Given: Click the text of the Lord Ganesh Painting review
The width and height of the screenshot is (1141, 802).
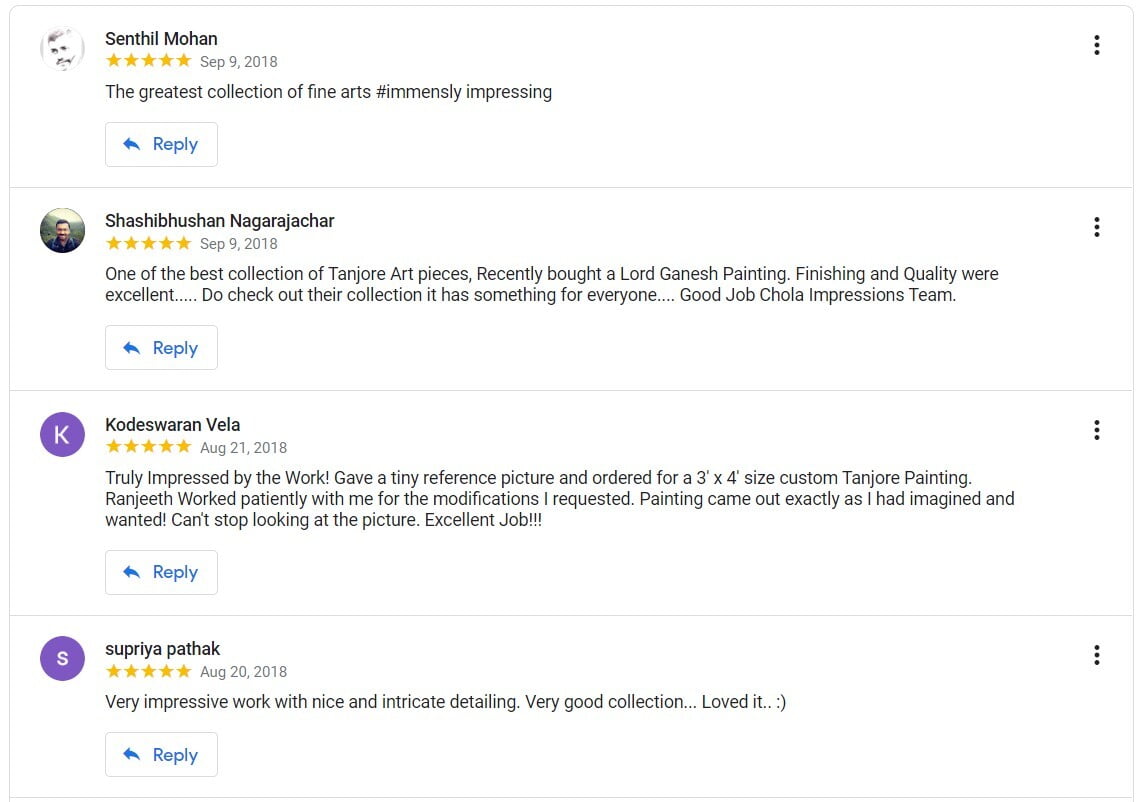Looking at the screenshot, I should pos(551,284).
